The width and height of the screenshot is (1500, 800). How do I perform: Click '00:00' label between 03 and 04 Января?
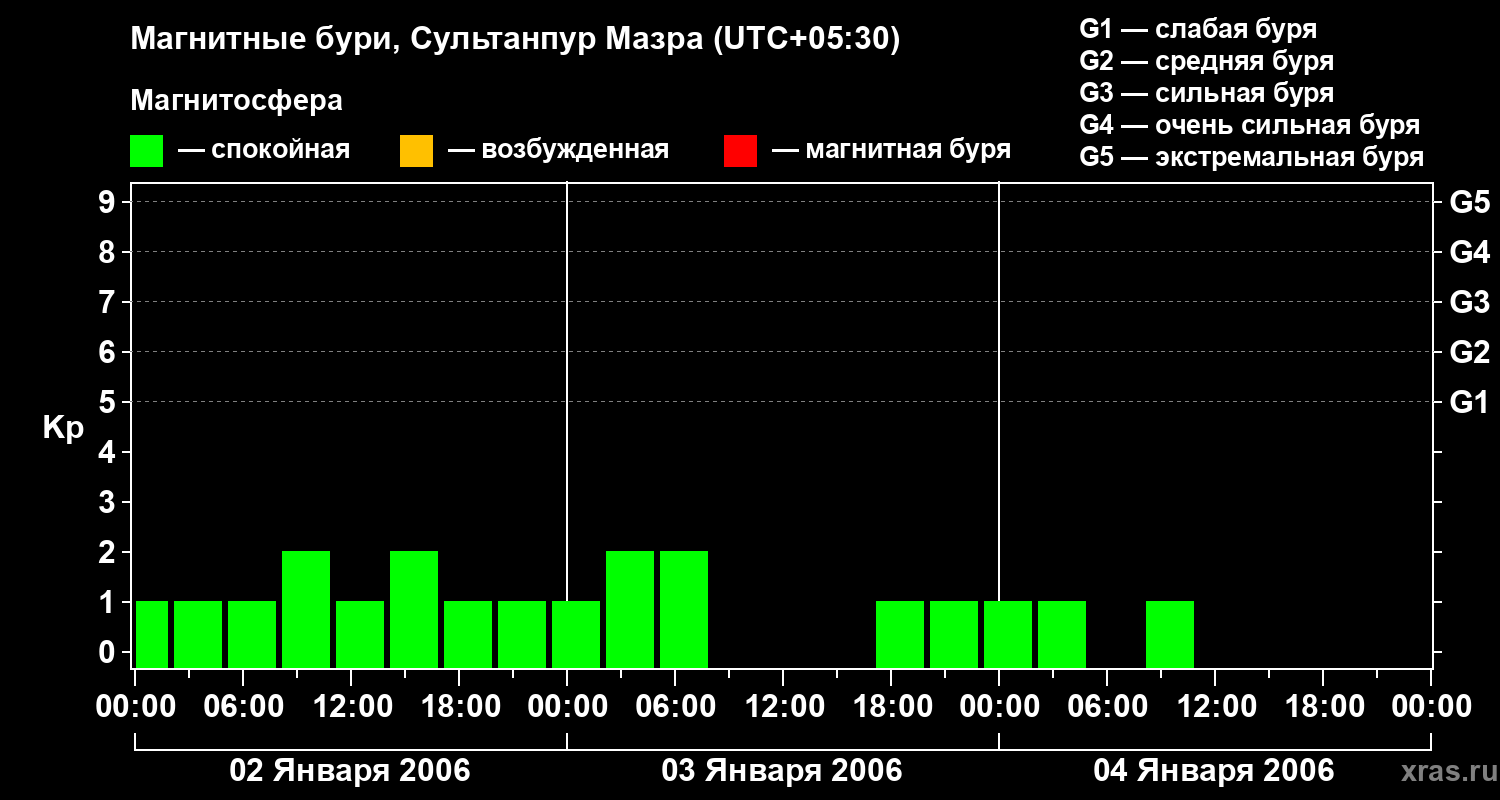pyautogui.click(x=999, y=707)
